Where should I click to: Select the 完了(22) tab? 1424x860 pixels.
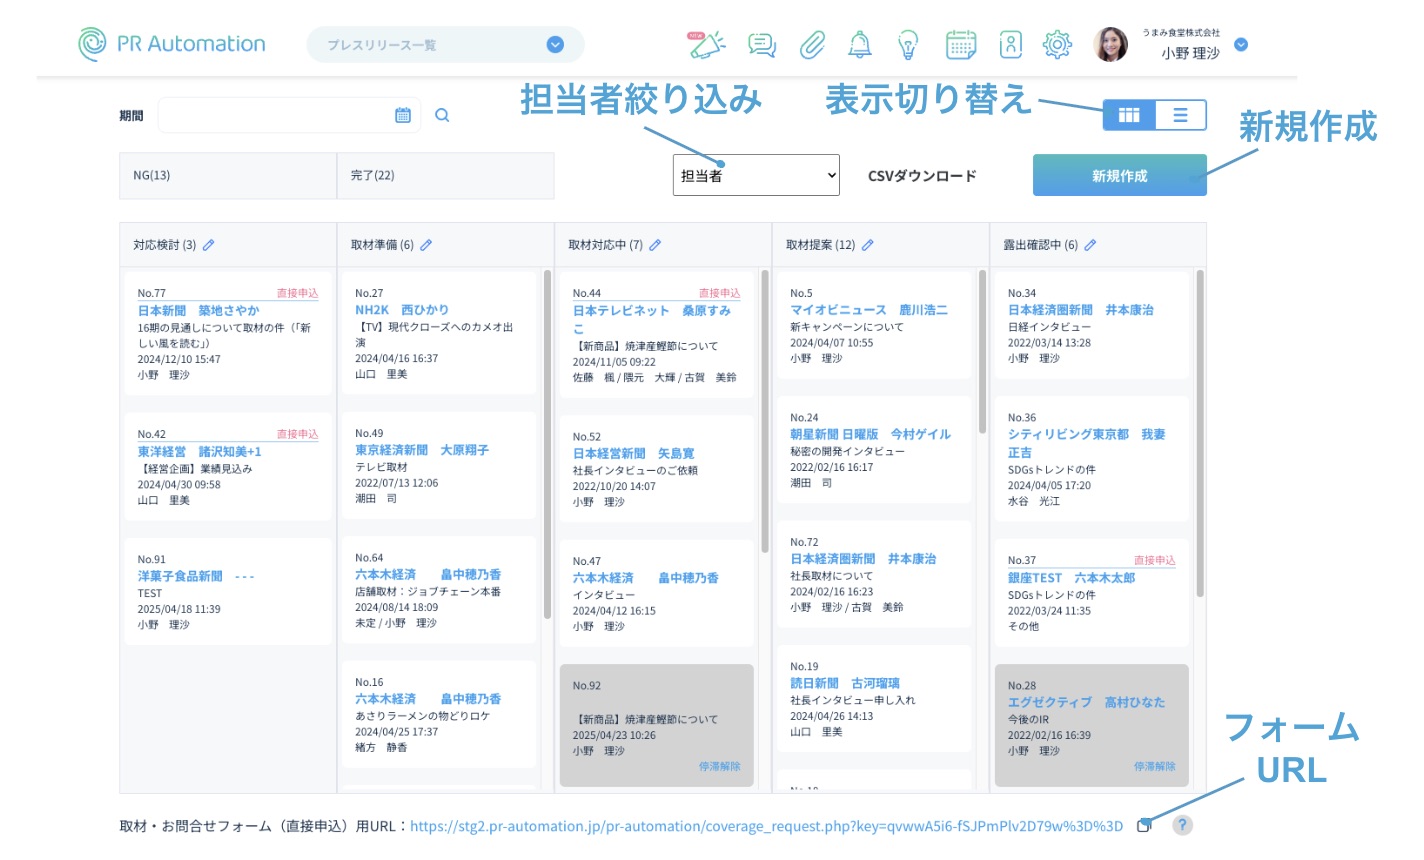coord(445,176)
